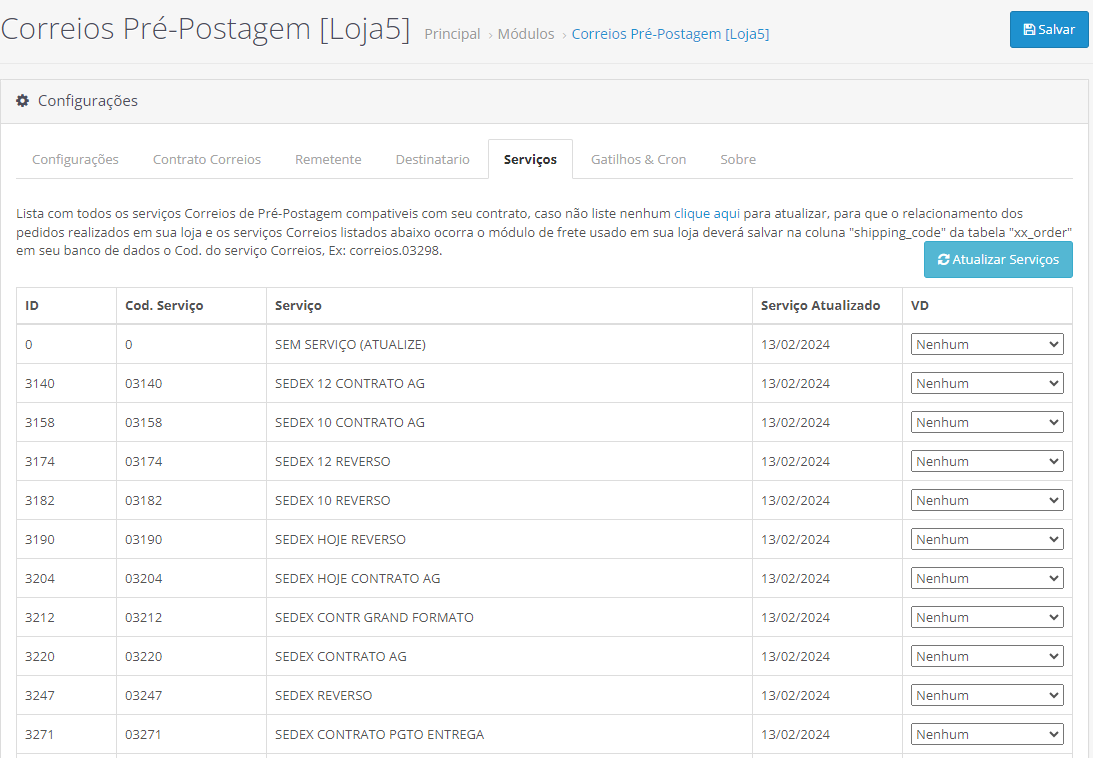Follow the 'clique aqui' link
Screen dimensions: 1093x758
707,213
